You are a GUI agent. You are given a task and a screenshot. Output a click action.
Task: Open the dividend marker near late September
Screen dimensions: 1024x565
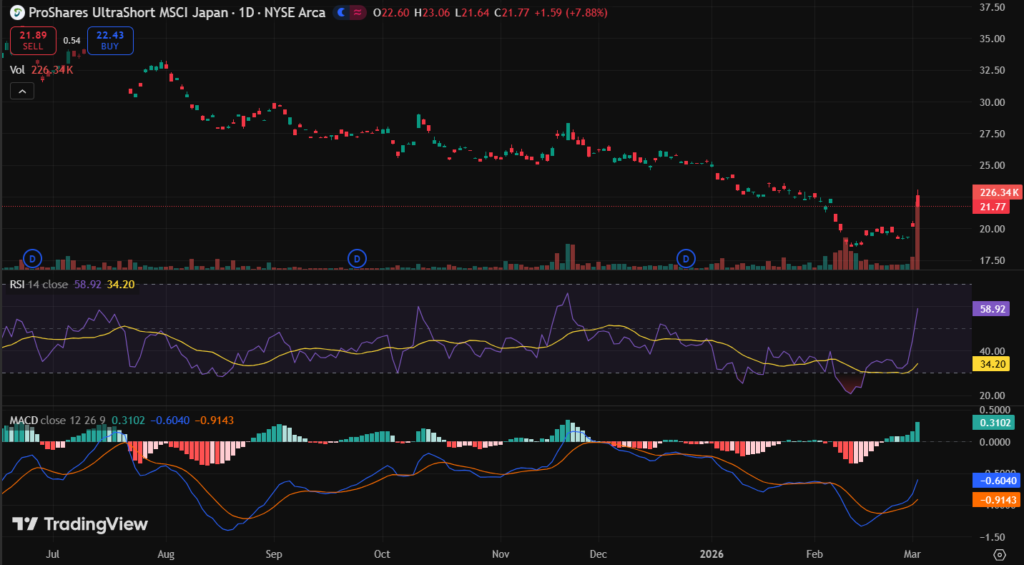coord(357,258)
